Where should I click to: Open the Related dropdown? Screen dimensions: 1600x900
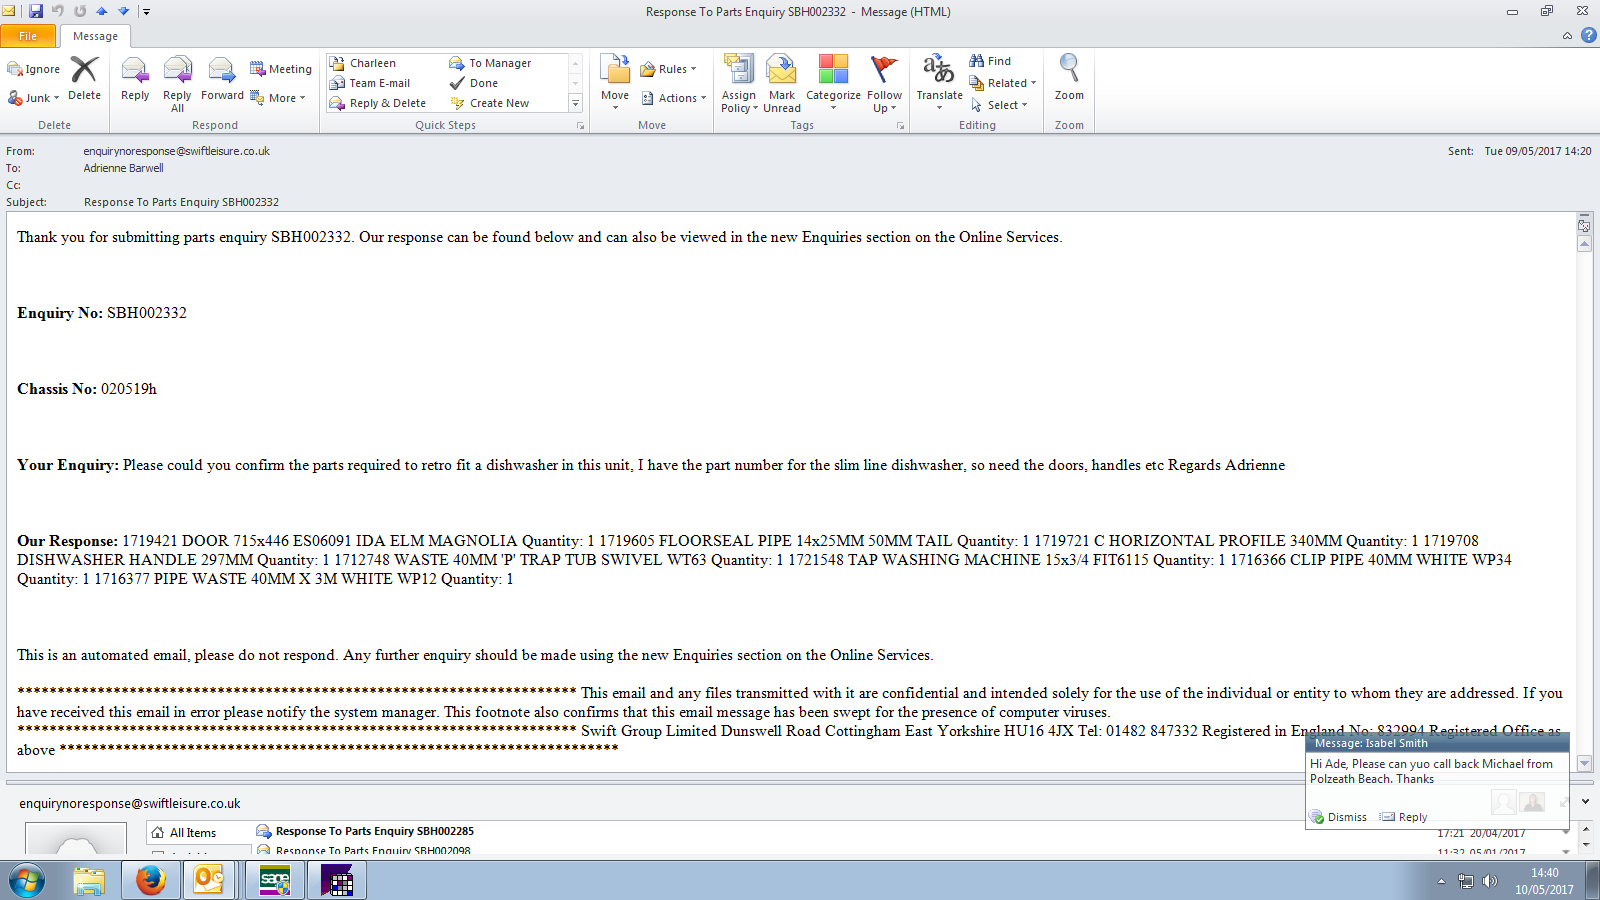(x=1003, y=83)
